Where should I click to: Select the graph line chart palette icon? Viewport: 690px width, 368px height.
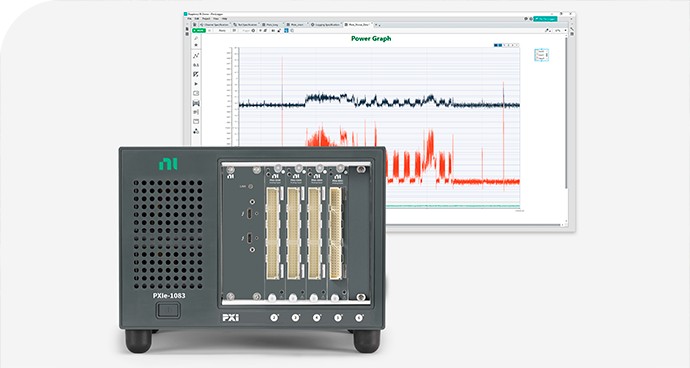196,55
